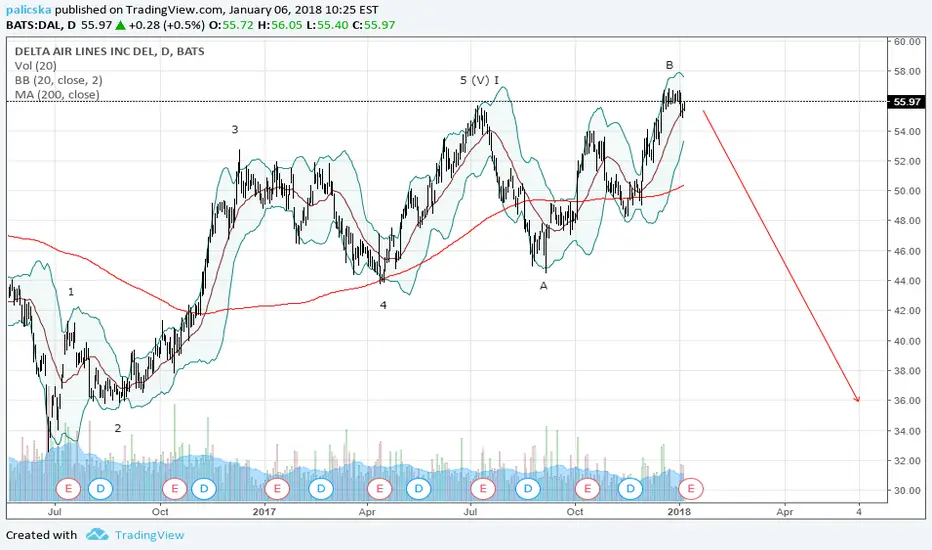Click the 36.00 price axis label
The height and width of the screenshot is (550, 932).
point(907,401)
